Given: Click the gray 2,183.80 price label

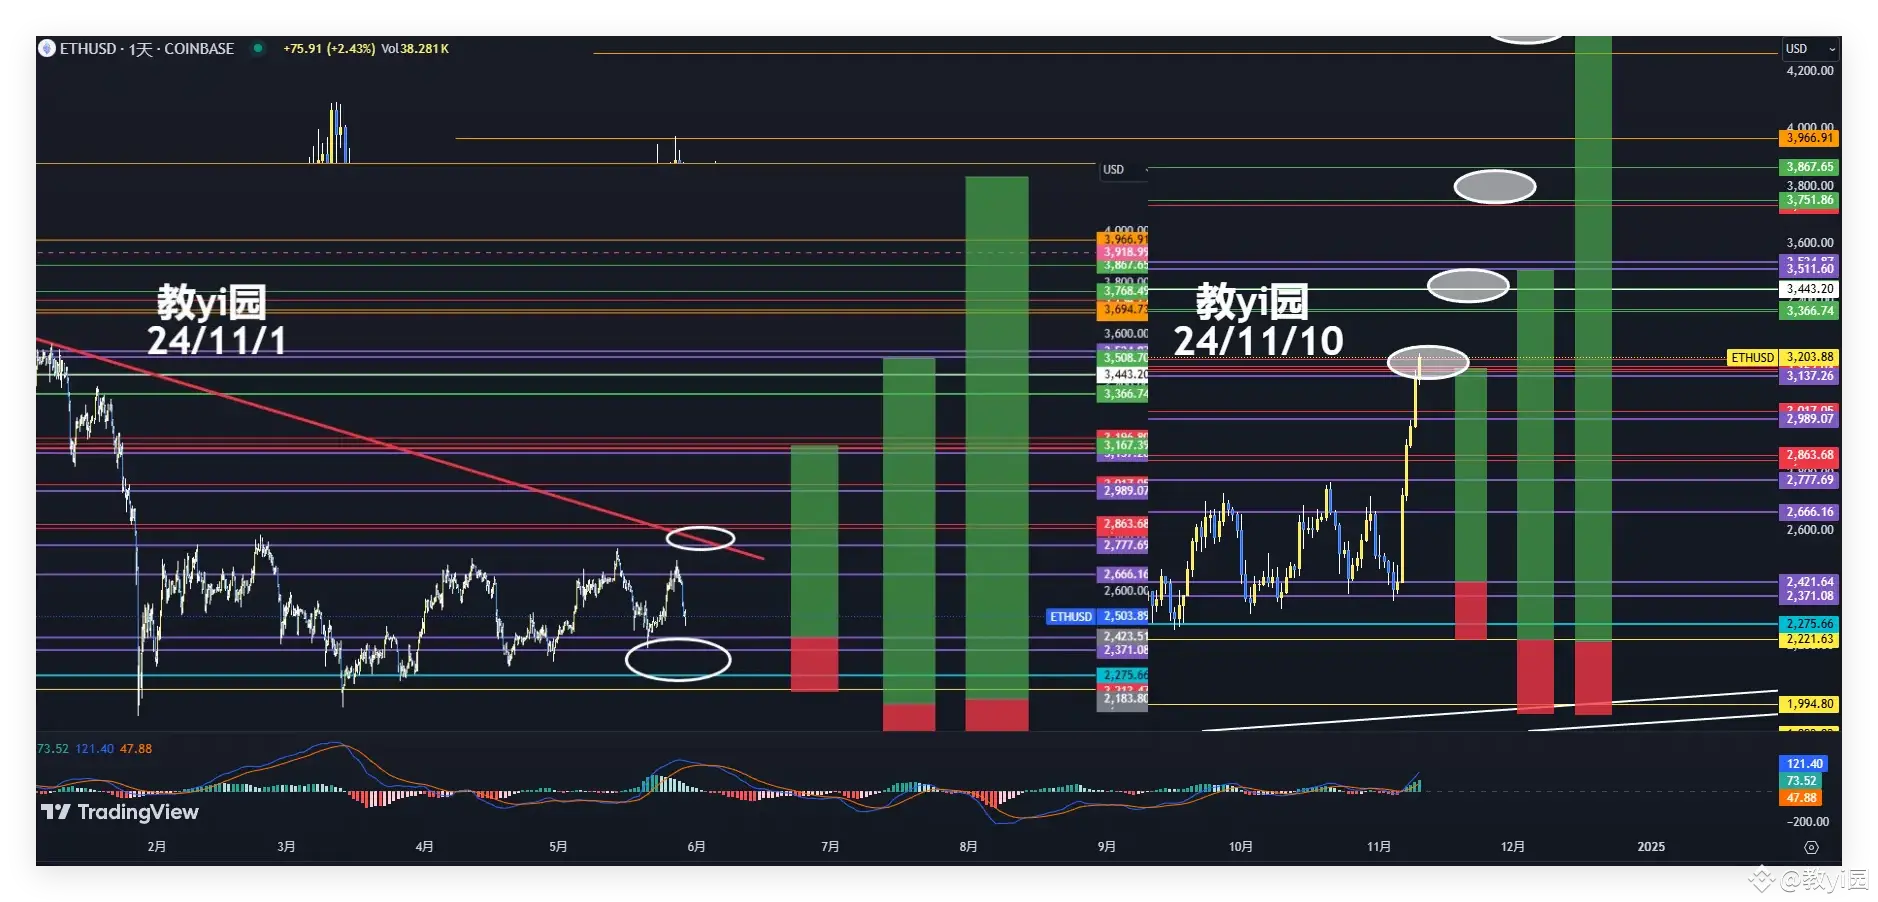Looking at the screenshot, I should pos(1125,698).
